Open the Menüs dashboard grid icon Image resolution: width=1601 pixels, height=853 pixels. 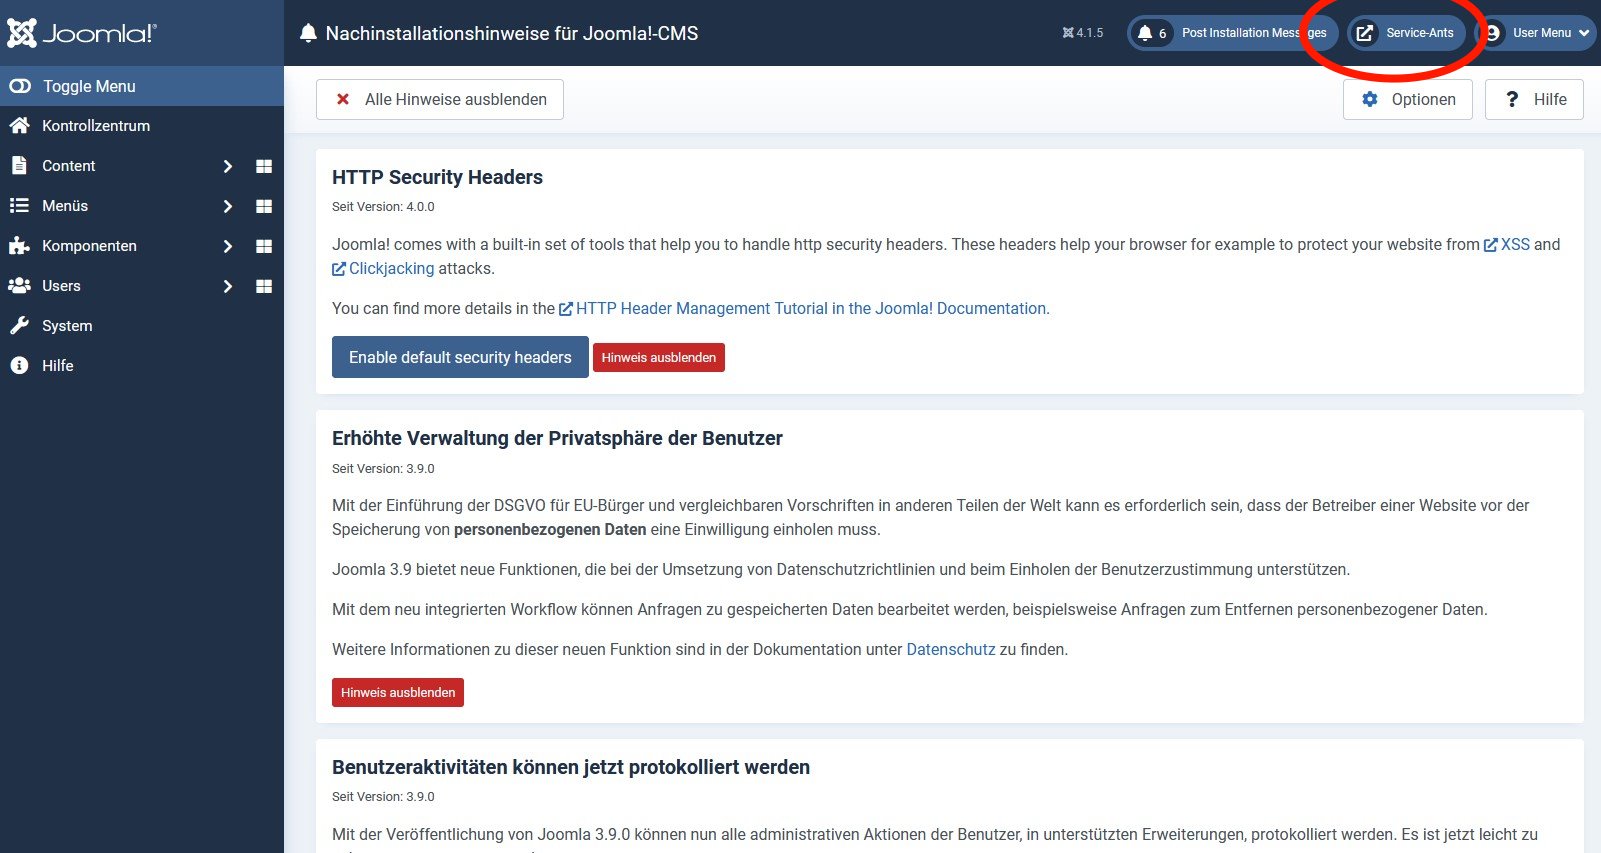pyautogui.click(x=264, y=206)
